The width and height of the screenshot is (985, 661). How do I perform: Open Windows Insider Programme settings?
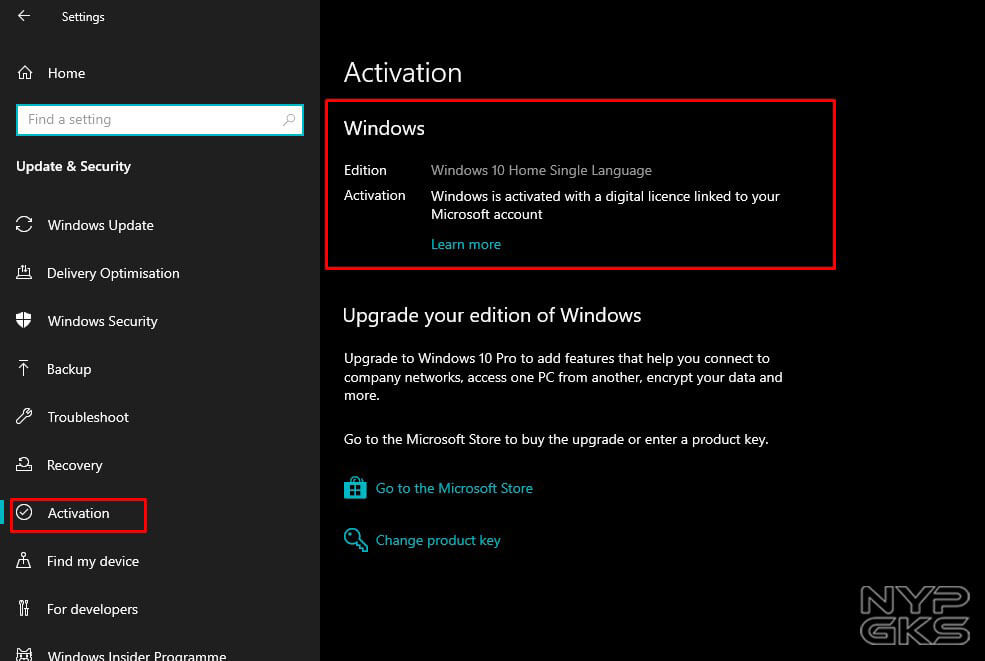point(136,655)
